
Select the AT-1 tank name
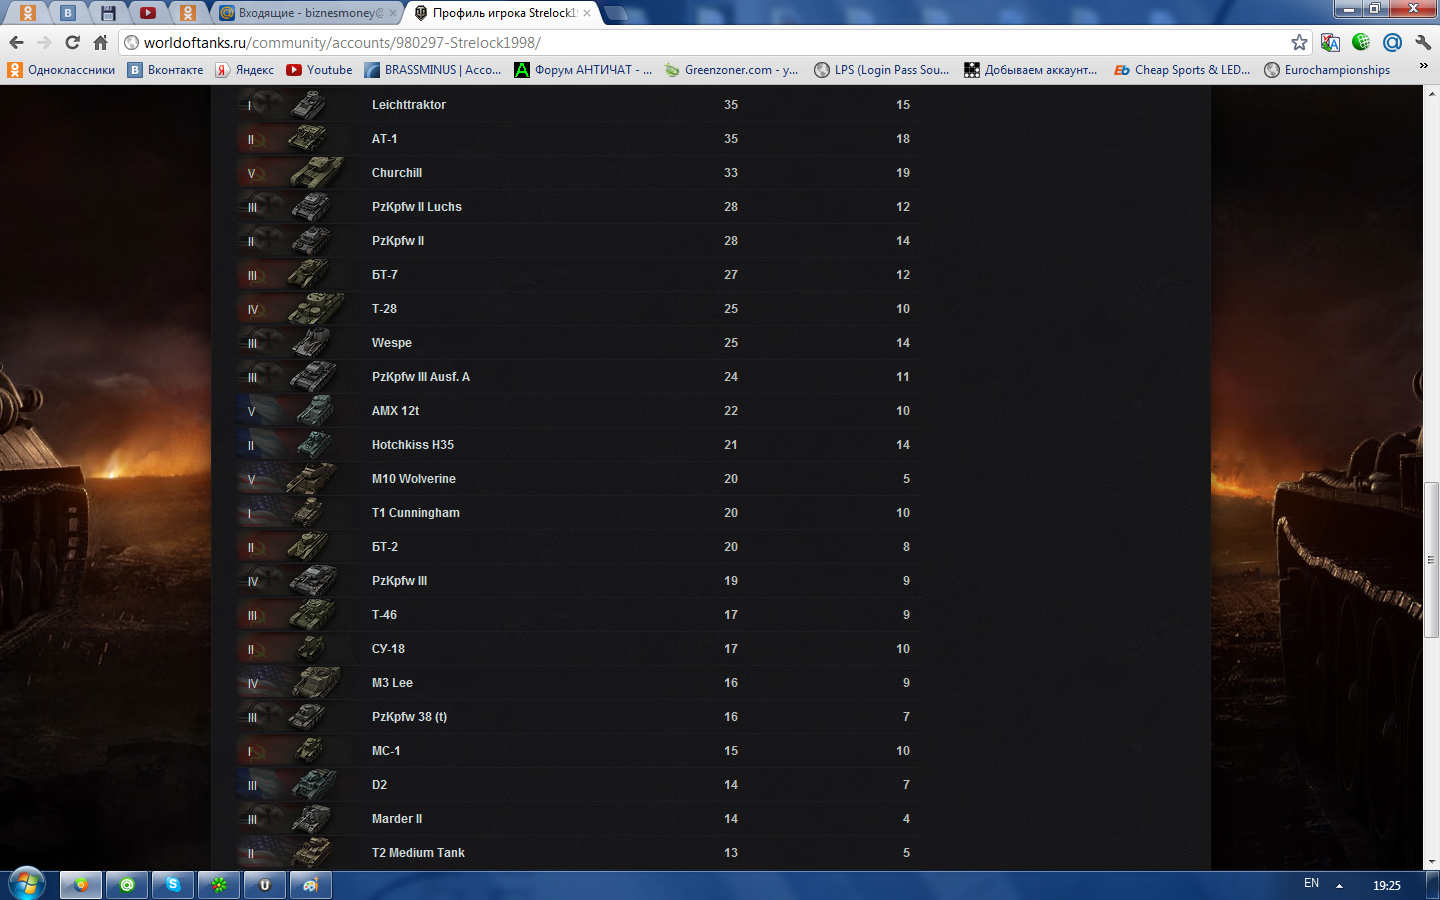(385, 139)
